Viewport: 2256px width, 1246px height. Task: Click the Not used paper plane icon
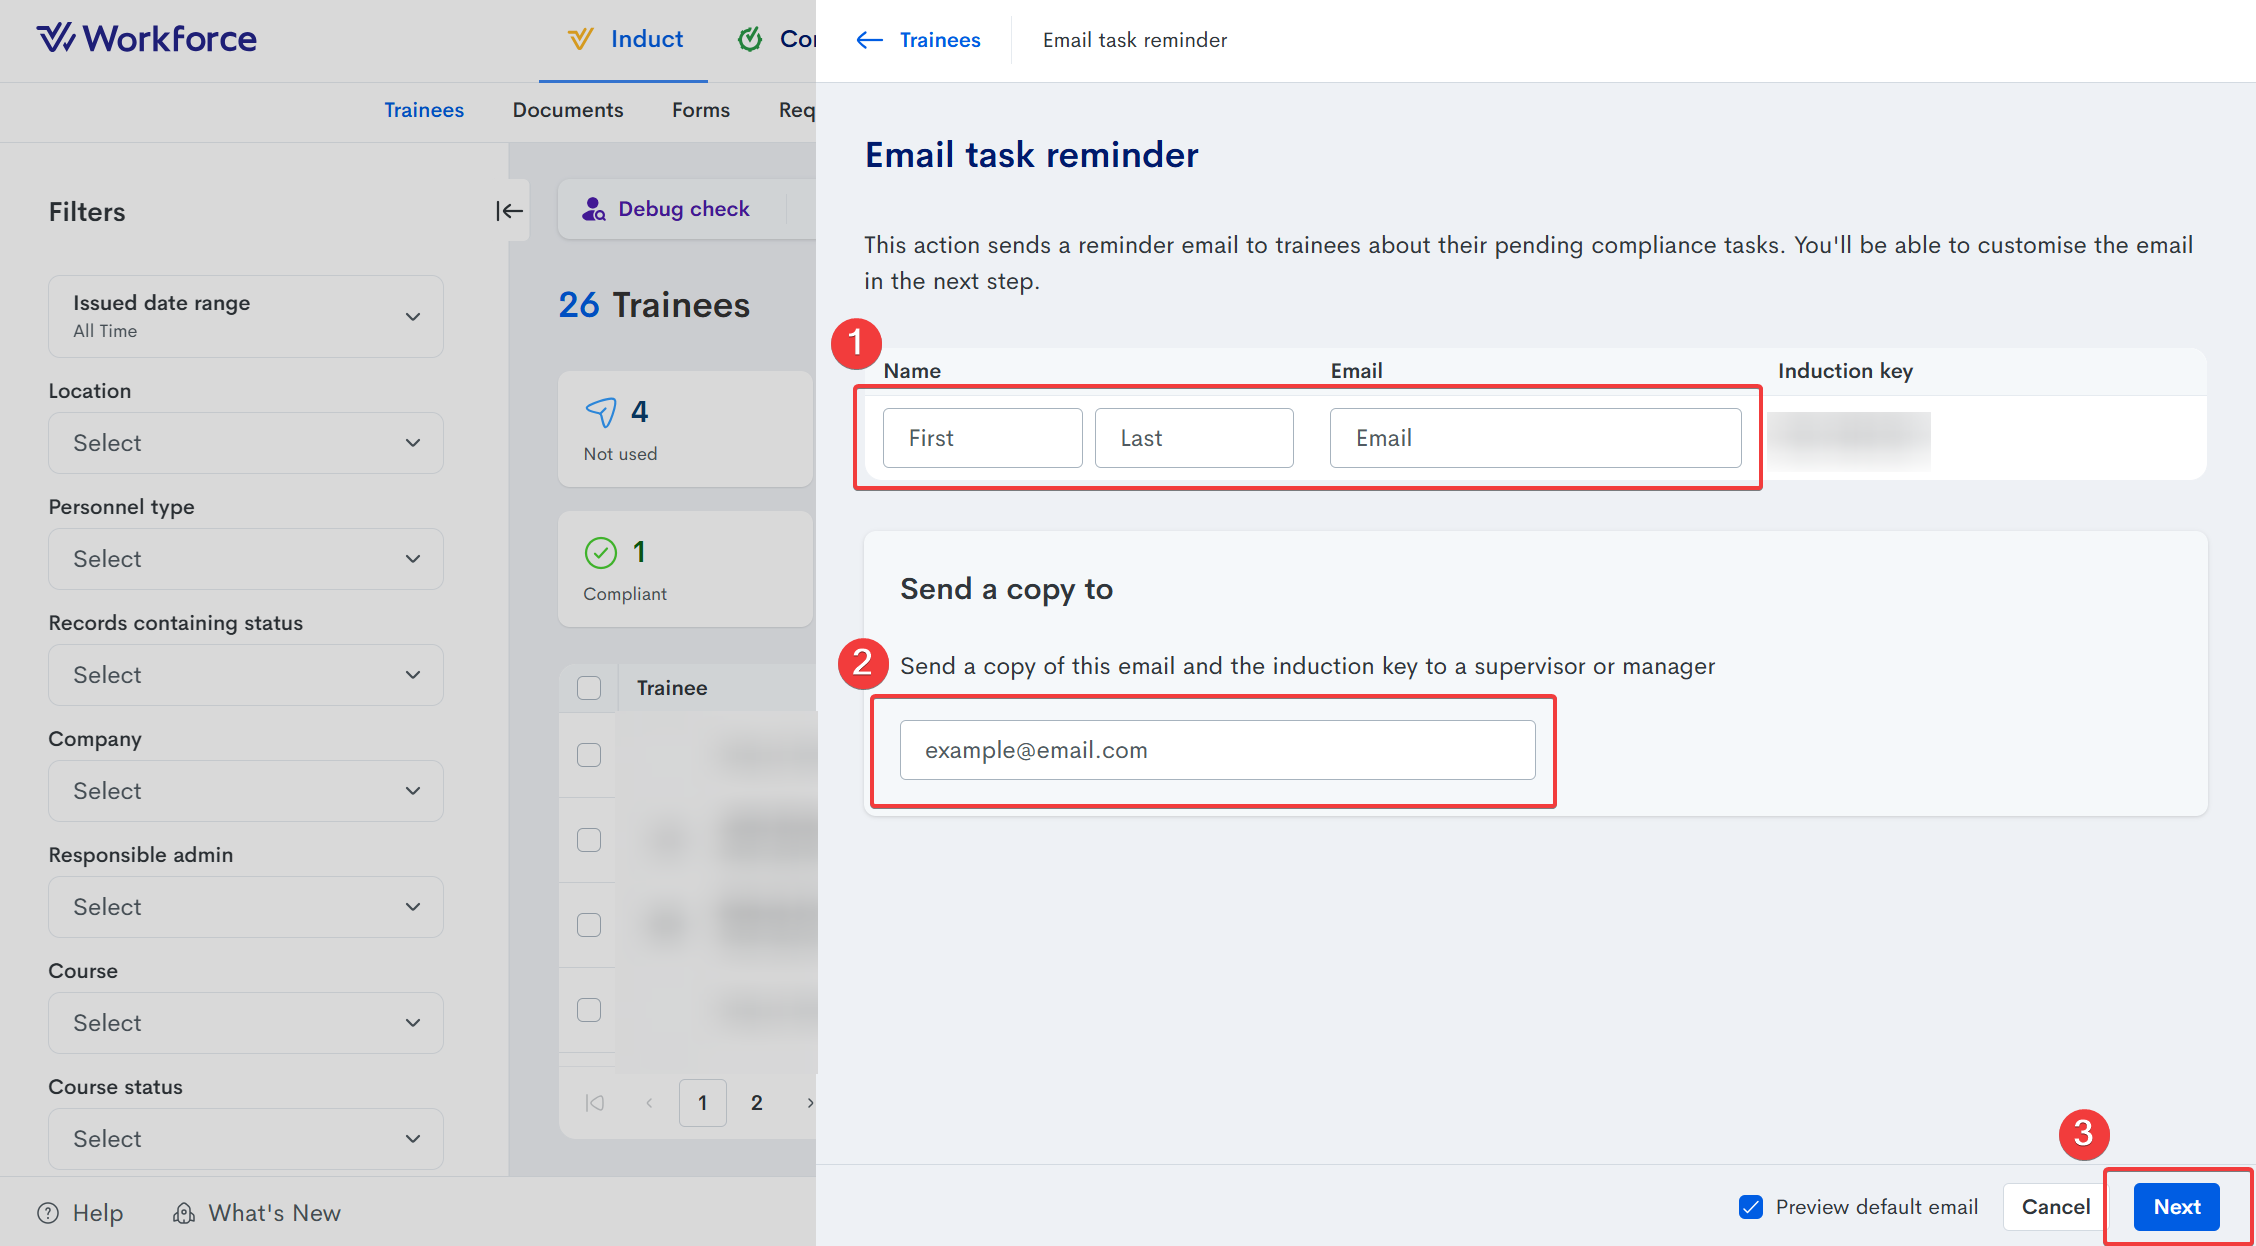(600, 412)
